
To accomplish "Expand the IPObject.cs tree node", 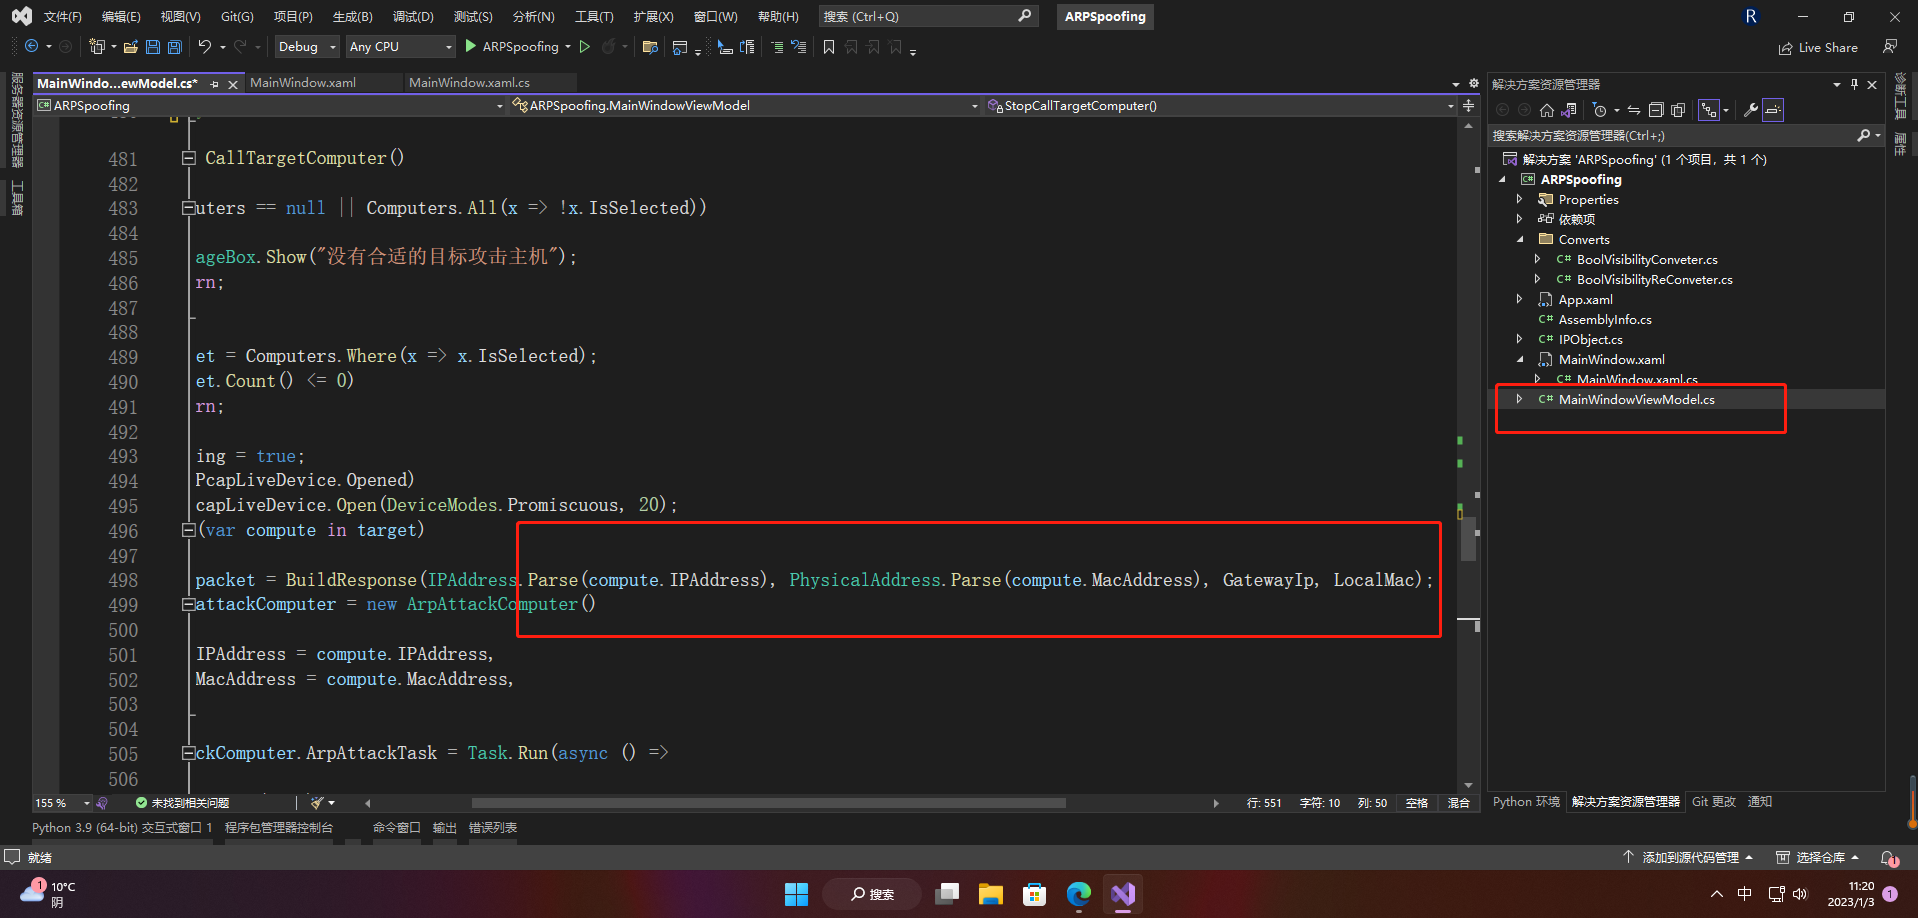I will [1519, 339].
